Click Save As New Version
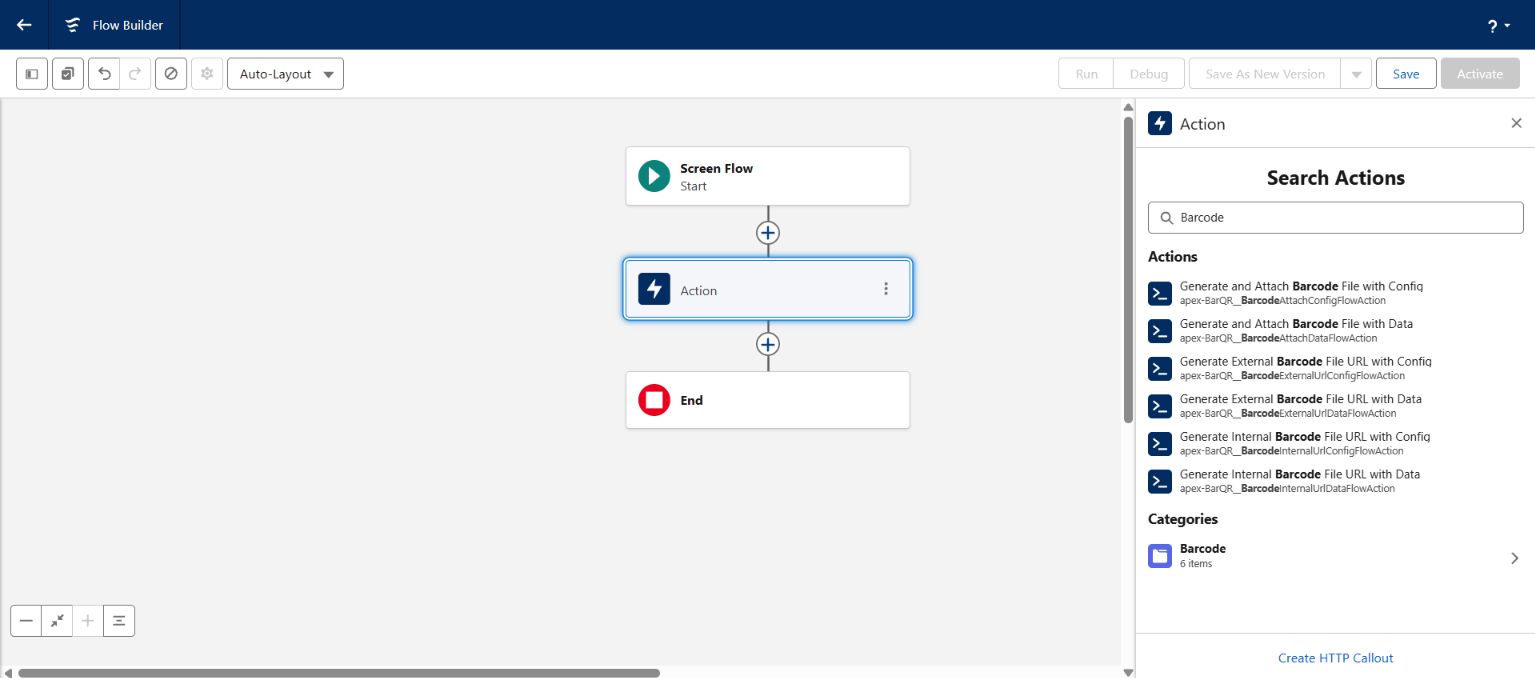The height and width of the screenshot is (678, 1535). tap(1265, 74)
